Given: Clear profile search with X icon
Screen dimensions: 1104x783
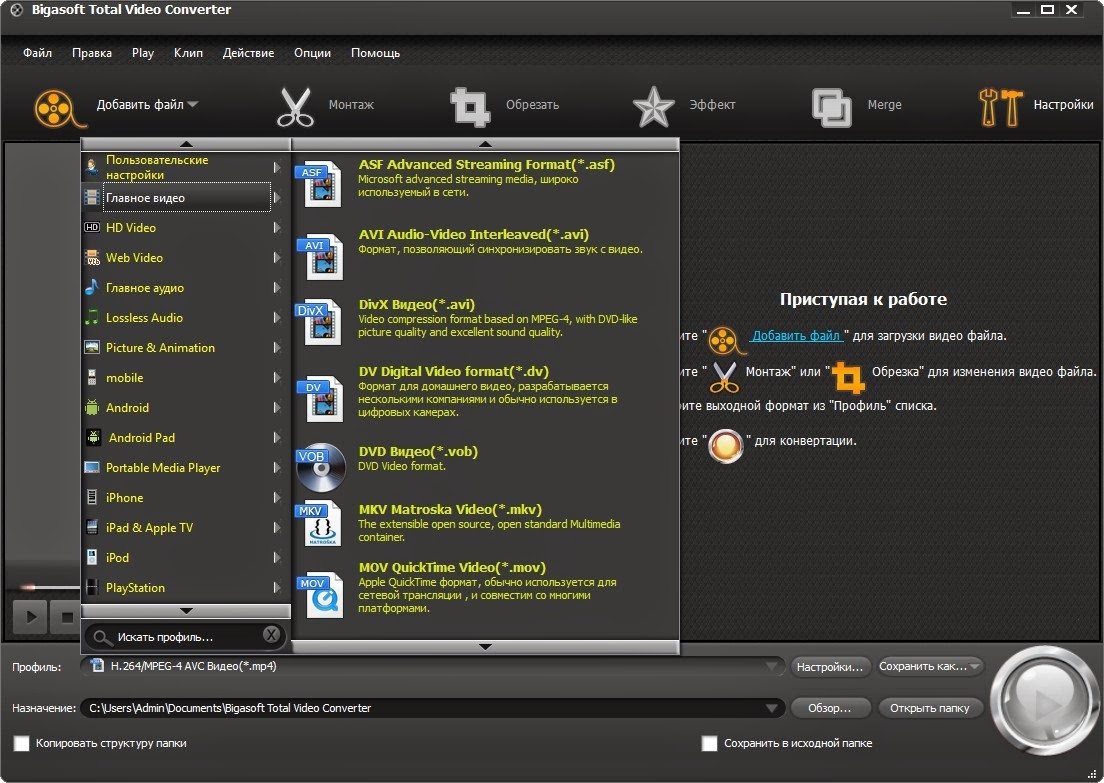Looking at the screenshot, I should coord(271,634).
